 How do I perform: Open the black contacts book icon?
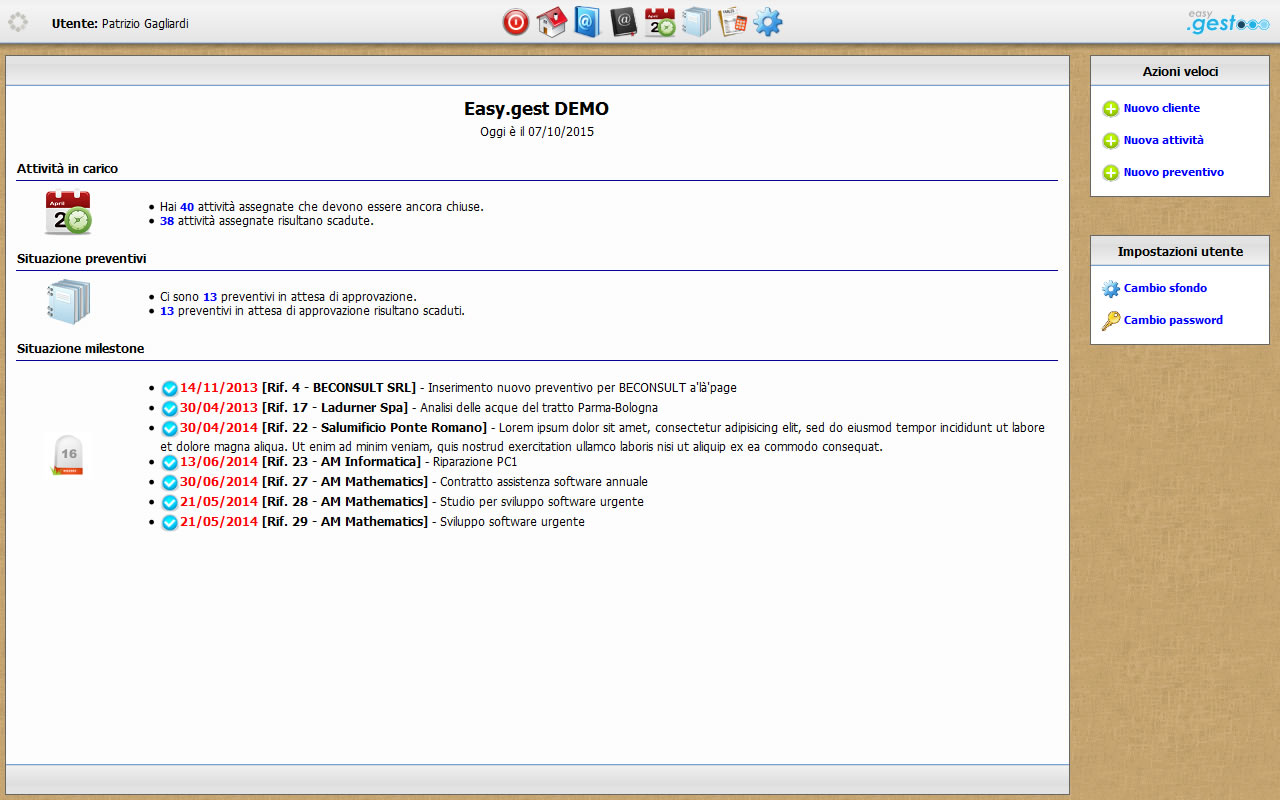624,22
